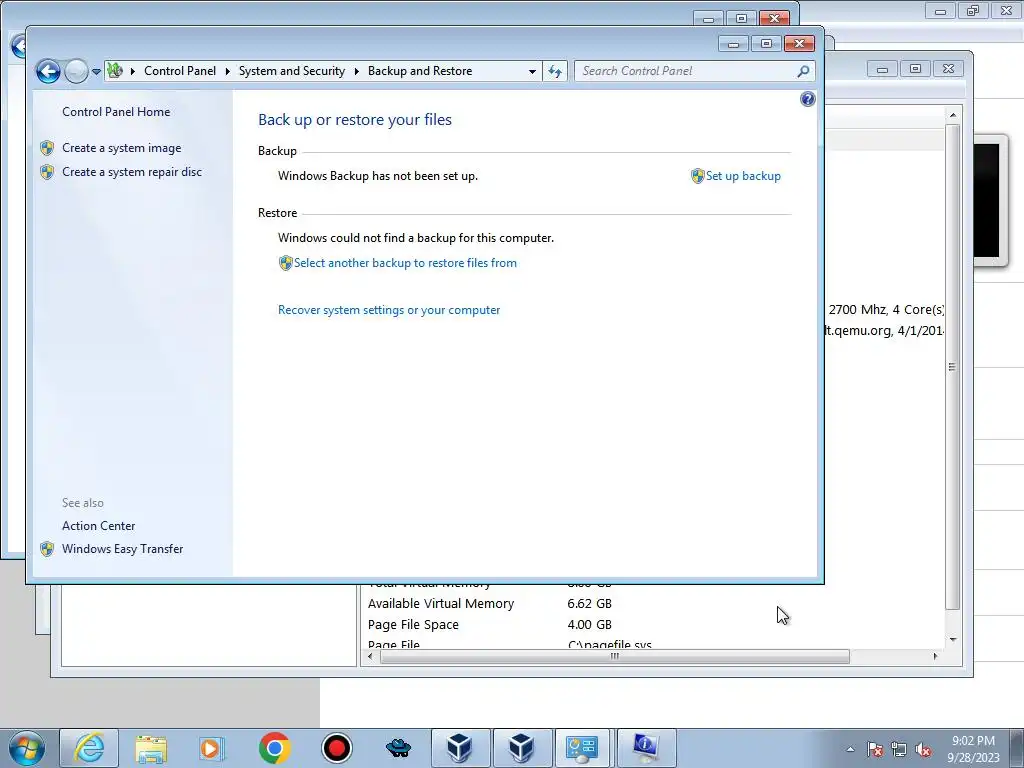Click Action Center flag tray icon
This screenshot has height=768, width=1024.
[x=875, y=749]
